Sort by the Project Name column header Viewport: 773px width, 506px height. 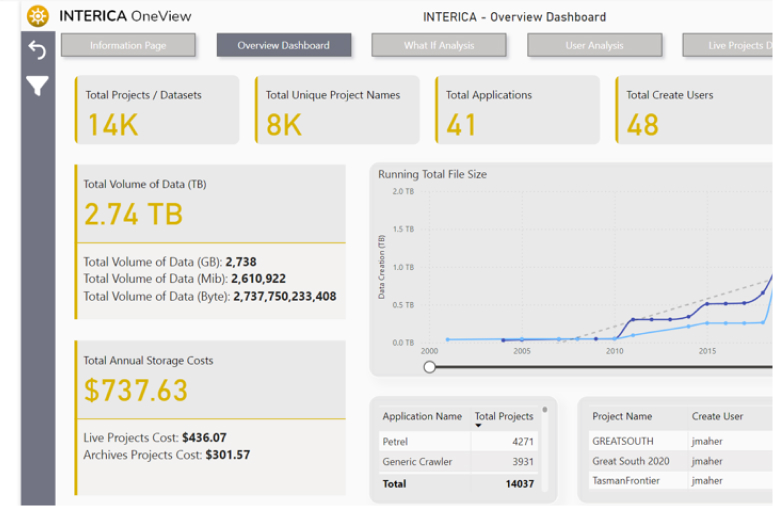[x=622, y=416]
